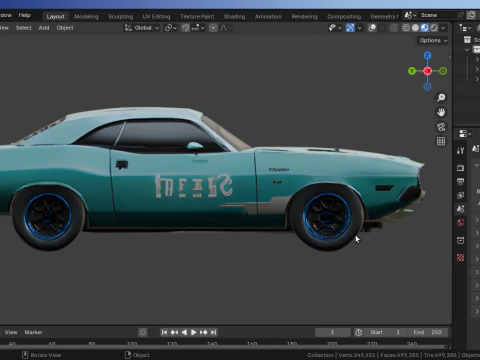Open the Output properties tab
The width and height of the screenshot is (480, 360).
pyautogui.click(x=461, y=181)
